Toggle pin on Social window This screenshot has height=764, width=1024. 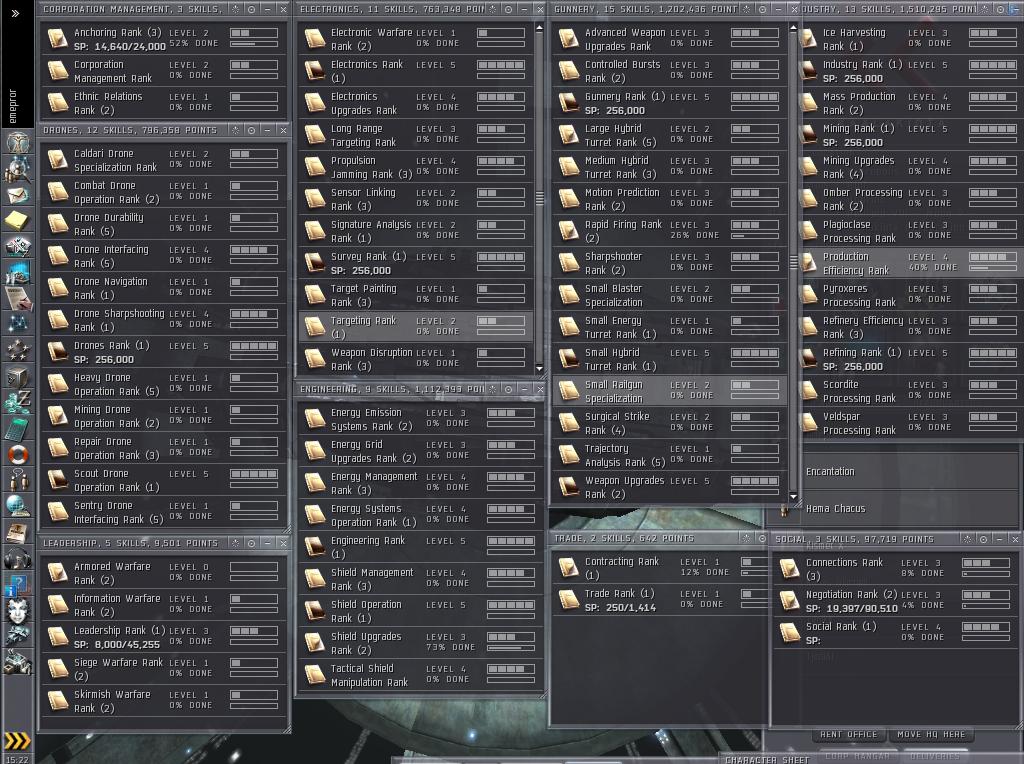[984, 539]
